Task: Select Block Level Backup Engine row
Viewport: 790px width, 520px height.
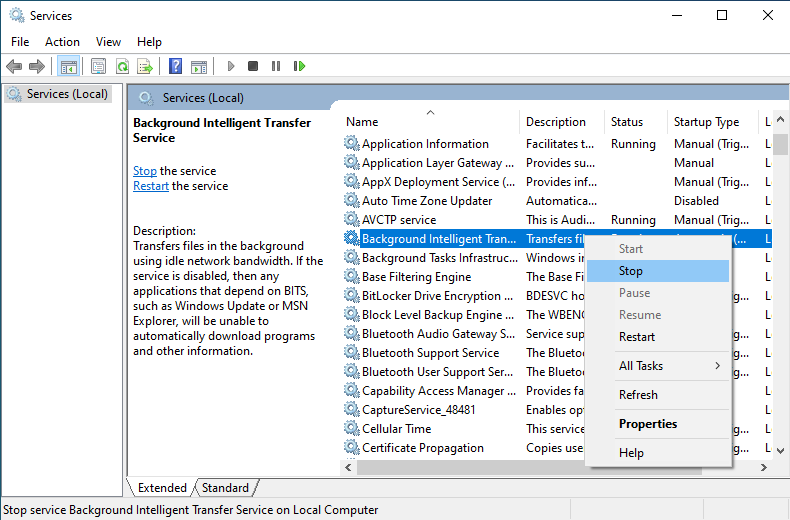Action: click(464, 315)
